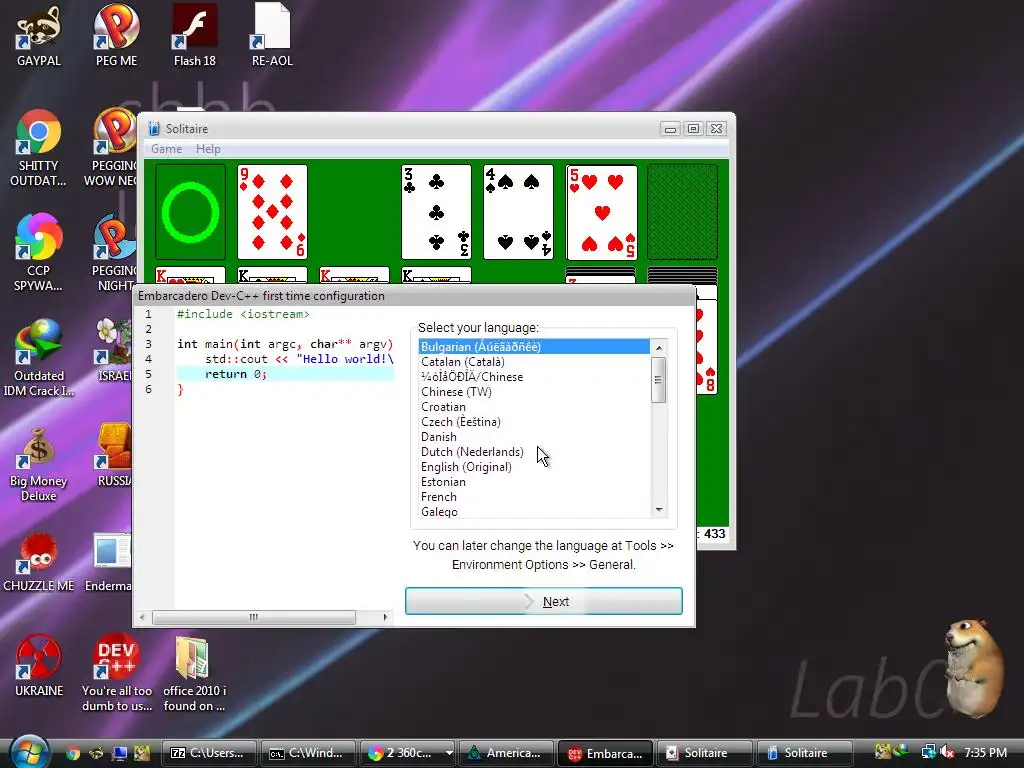The image size is (1024, 768).
Task: Click the 5 of hearts foundation card
Action: tap(601, 212)
